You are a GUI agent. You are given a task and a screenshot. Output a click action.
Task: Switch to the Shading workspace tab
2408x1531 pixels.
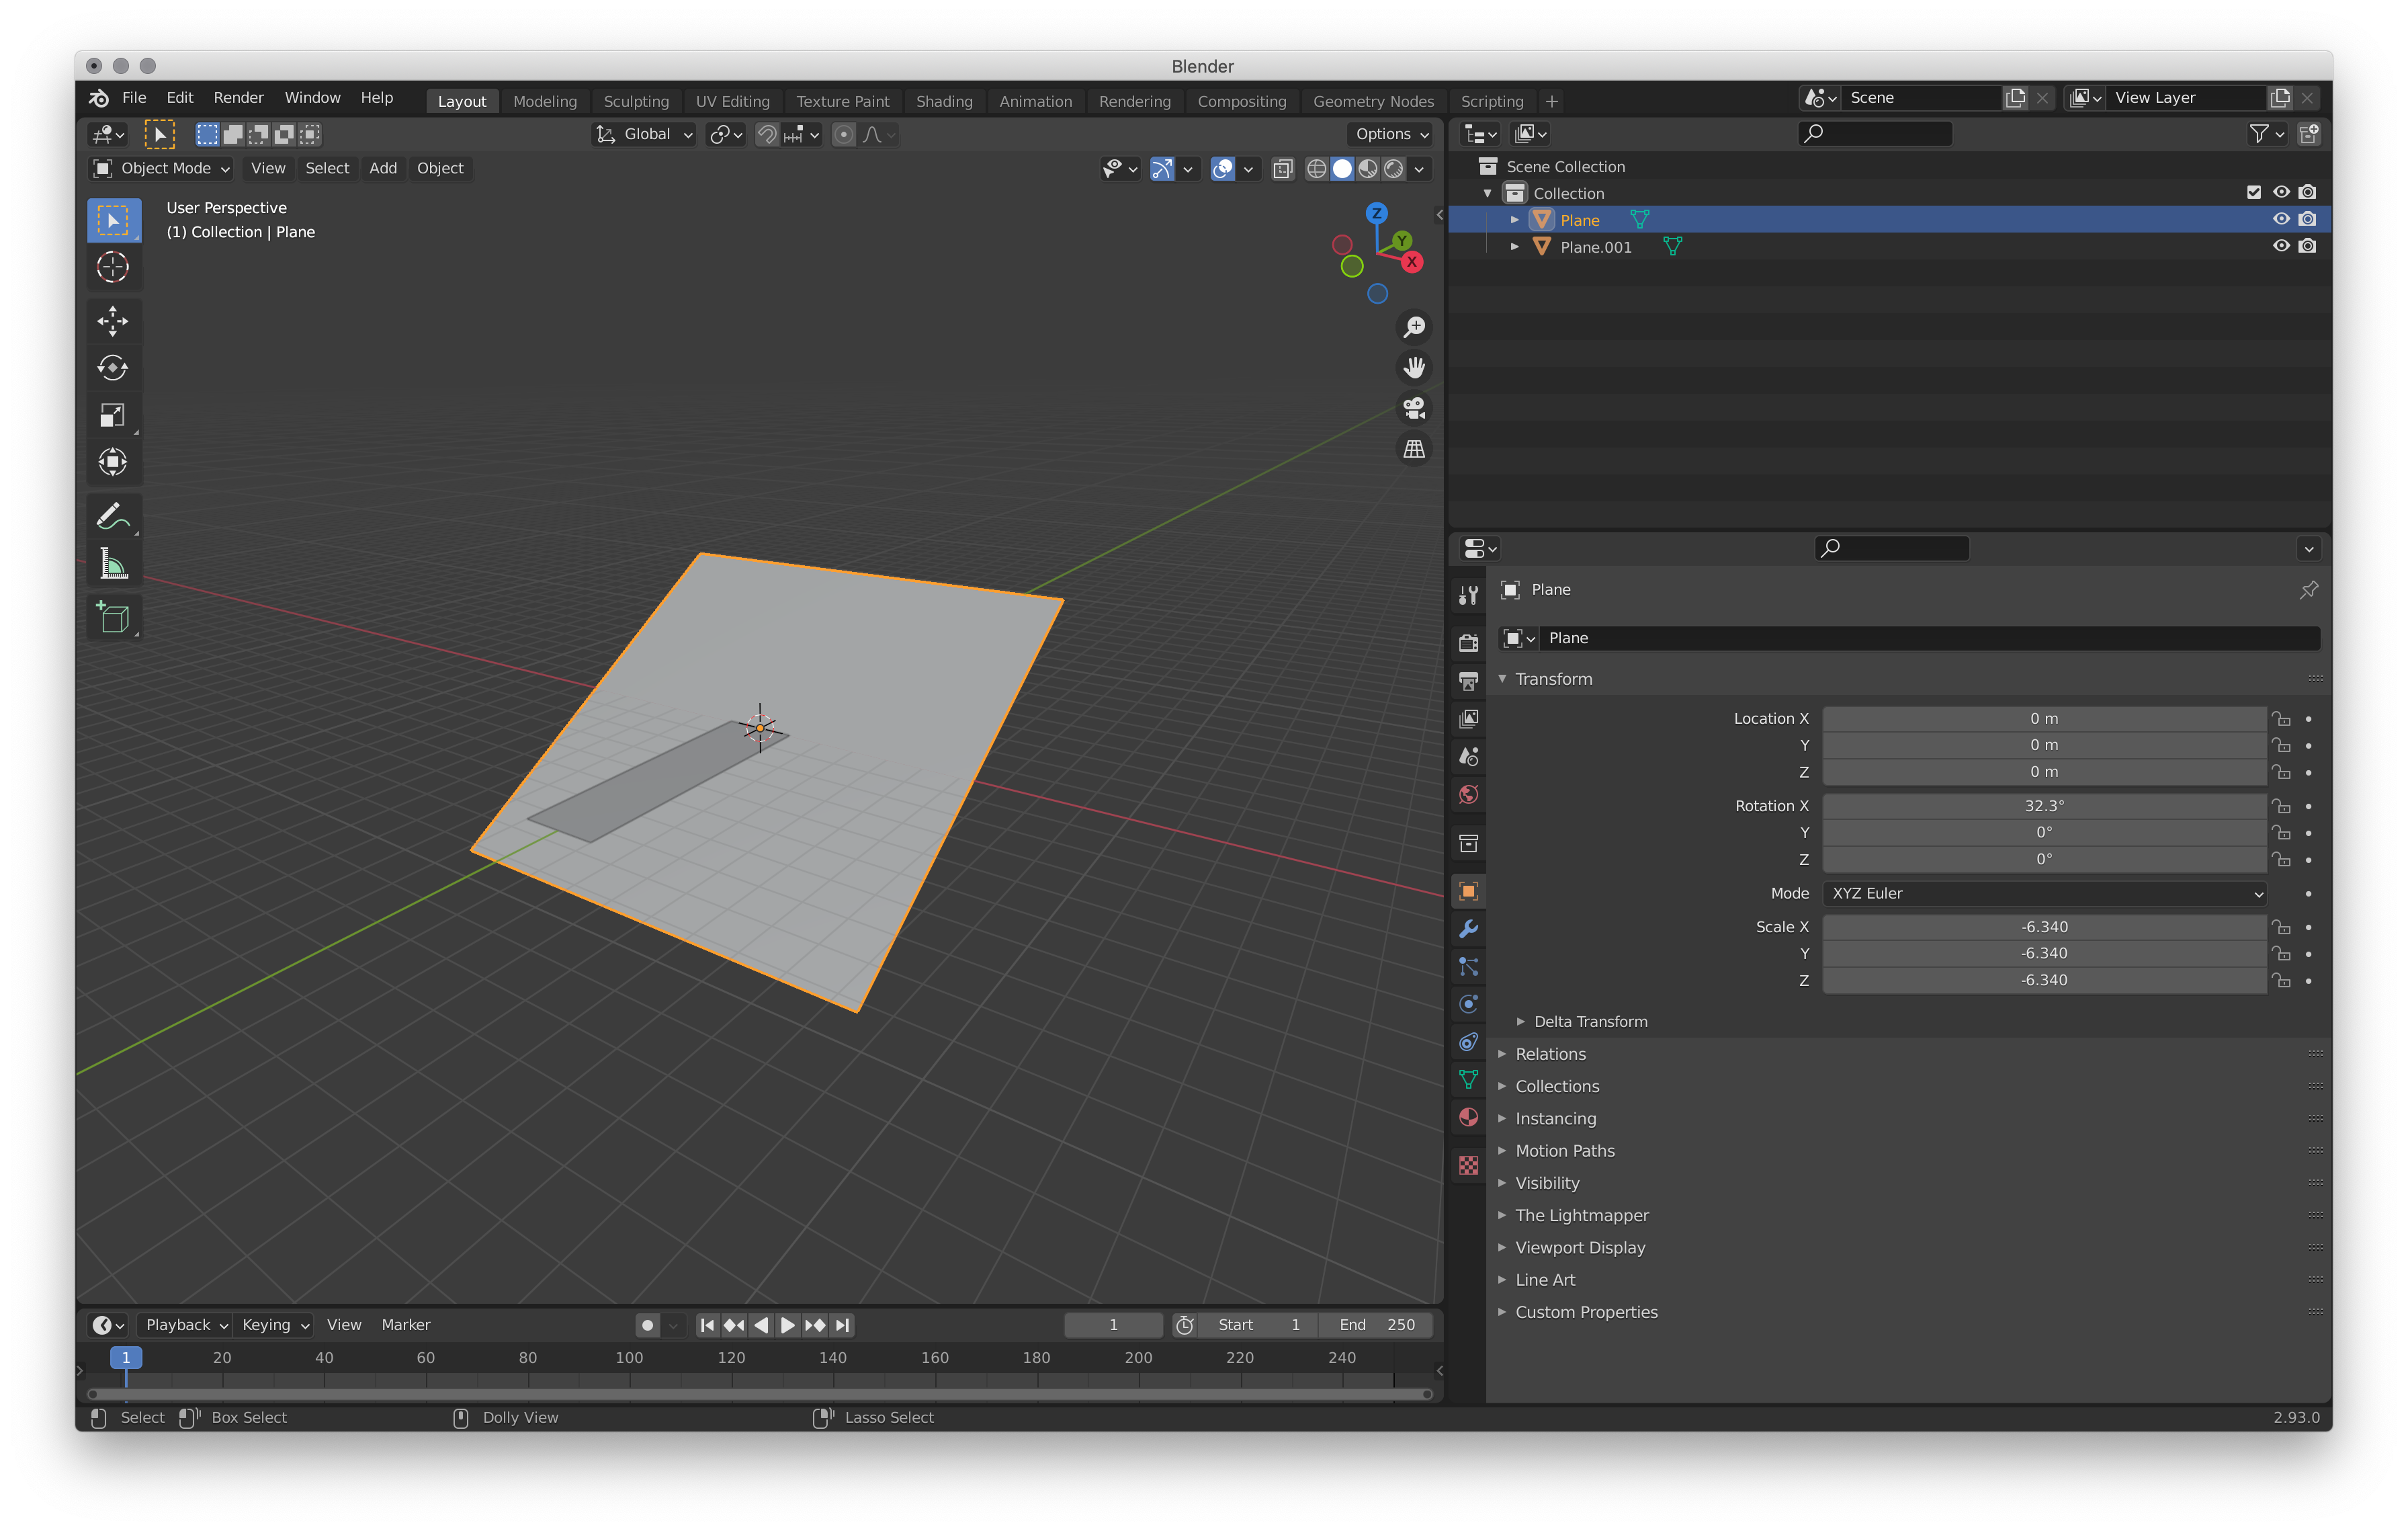[x=944, y=101]
